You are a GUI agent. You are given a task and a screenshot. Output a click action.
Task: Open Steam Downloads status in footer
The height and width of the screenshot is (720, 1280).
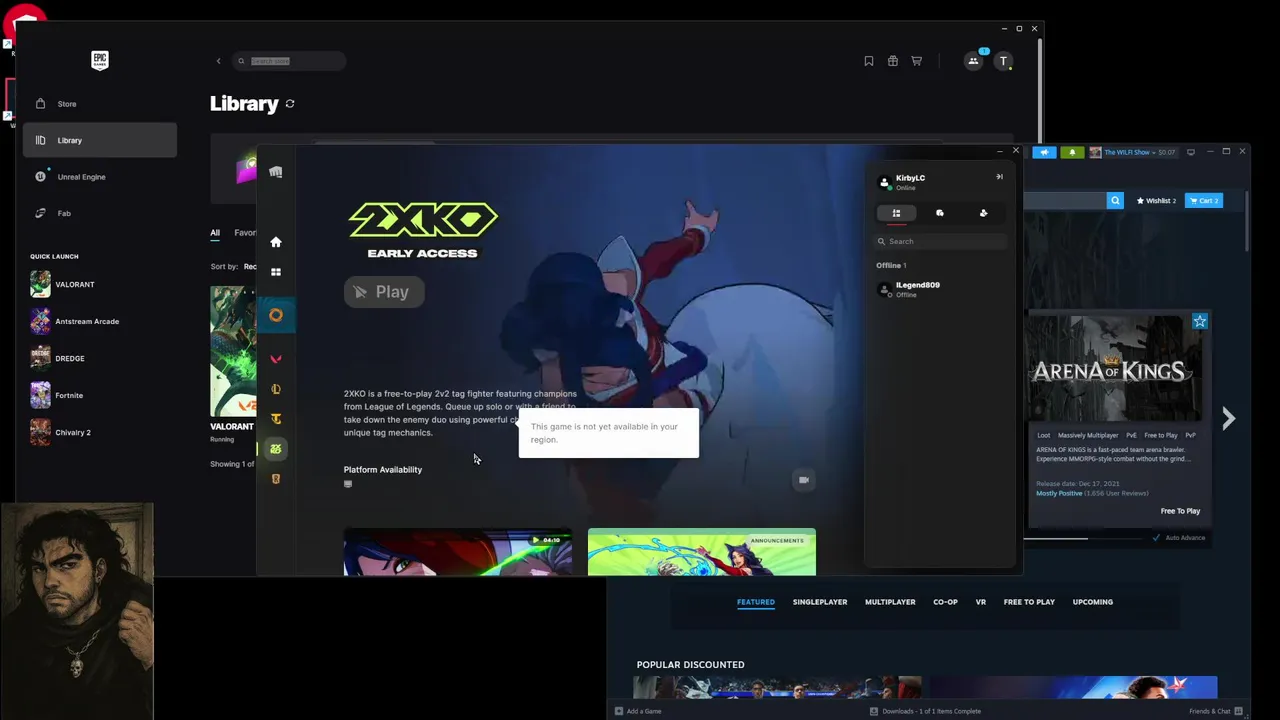pyautogui.click(x=925, y=711)
